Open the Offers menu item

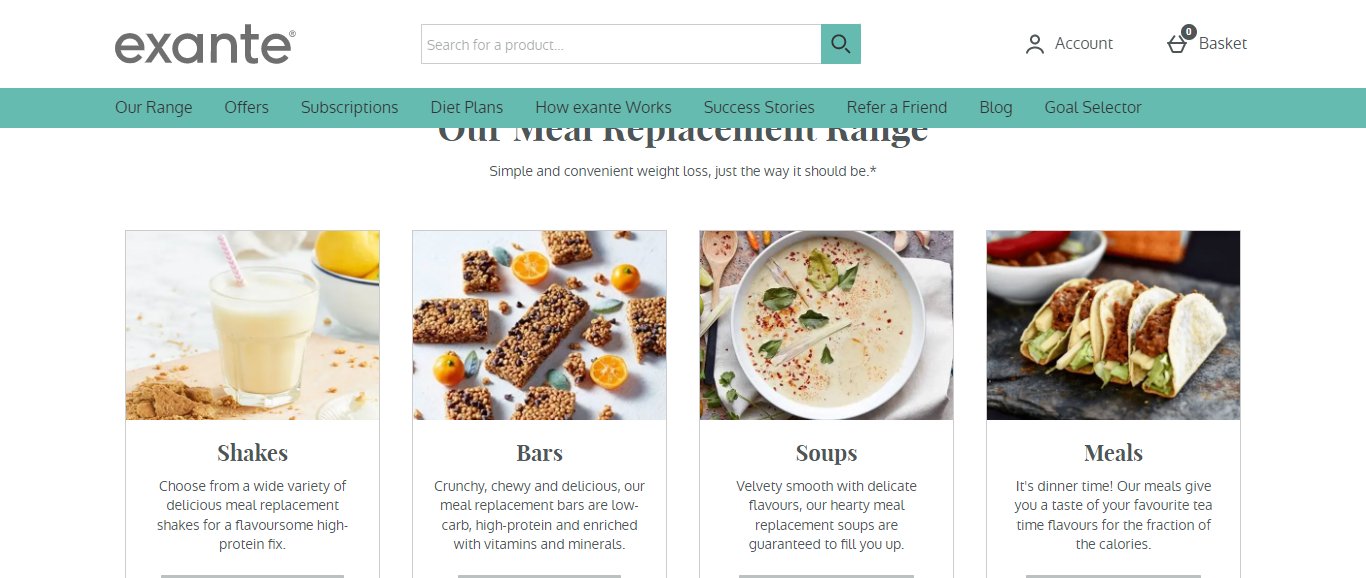[246, 107]
